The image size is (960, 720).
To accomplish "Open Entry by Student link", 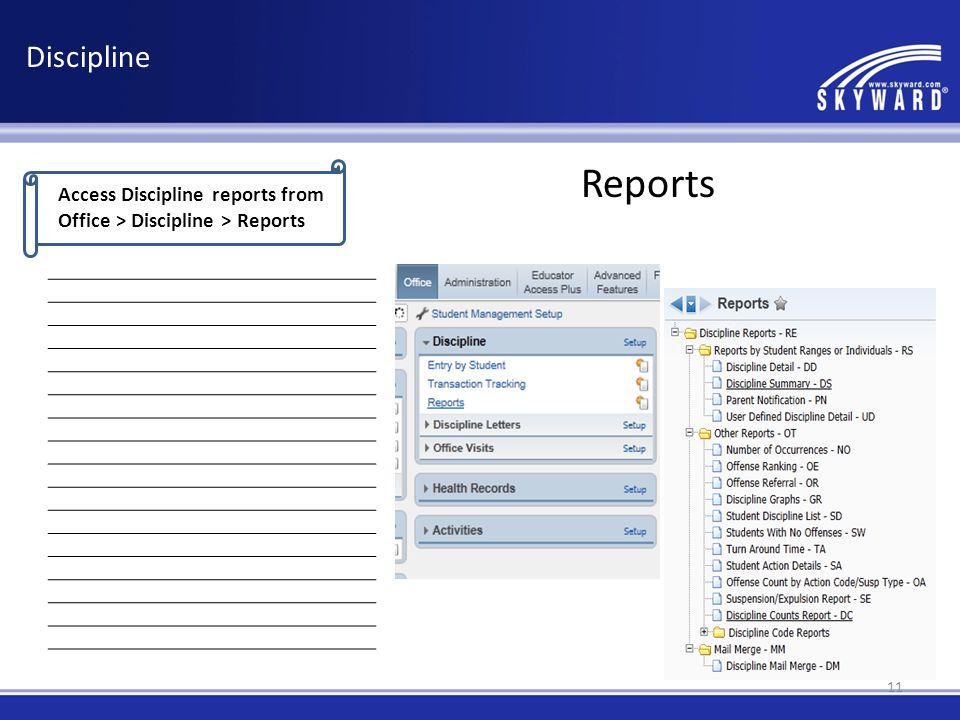I will pyautogui.click(x=467, y=365).
